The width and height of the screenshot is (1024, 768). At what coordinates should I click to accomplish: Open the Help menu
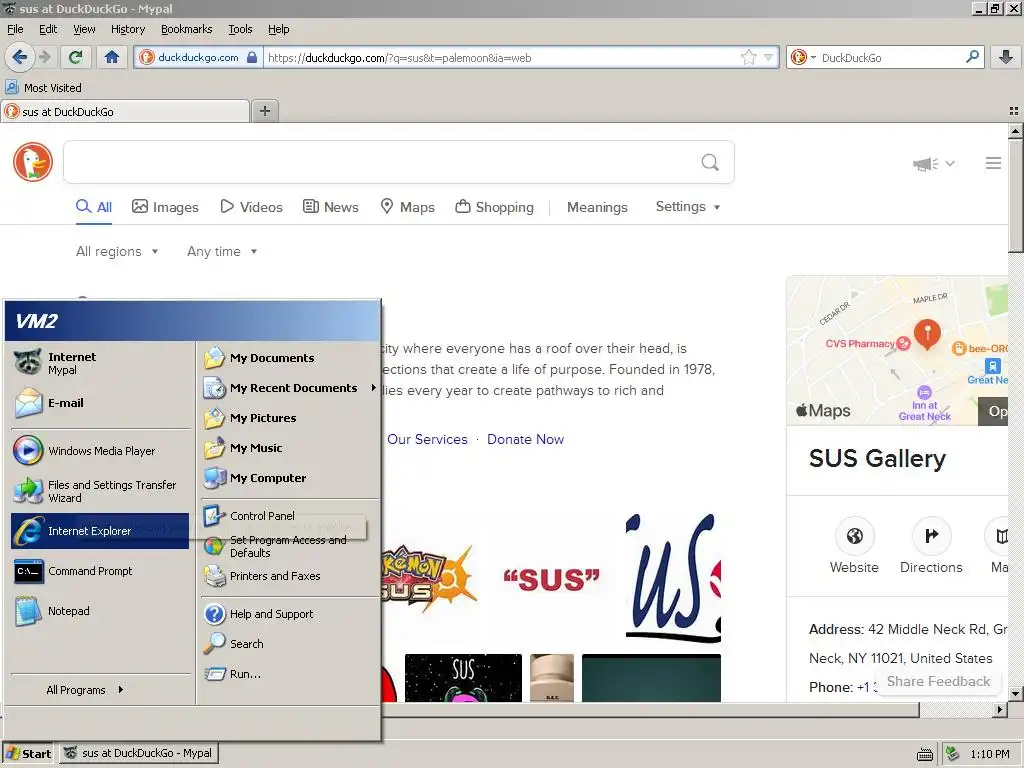tap(278, 29)
